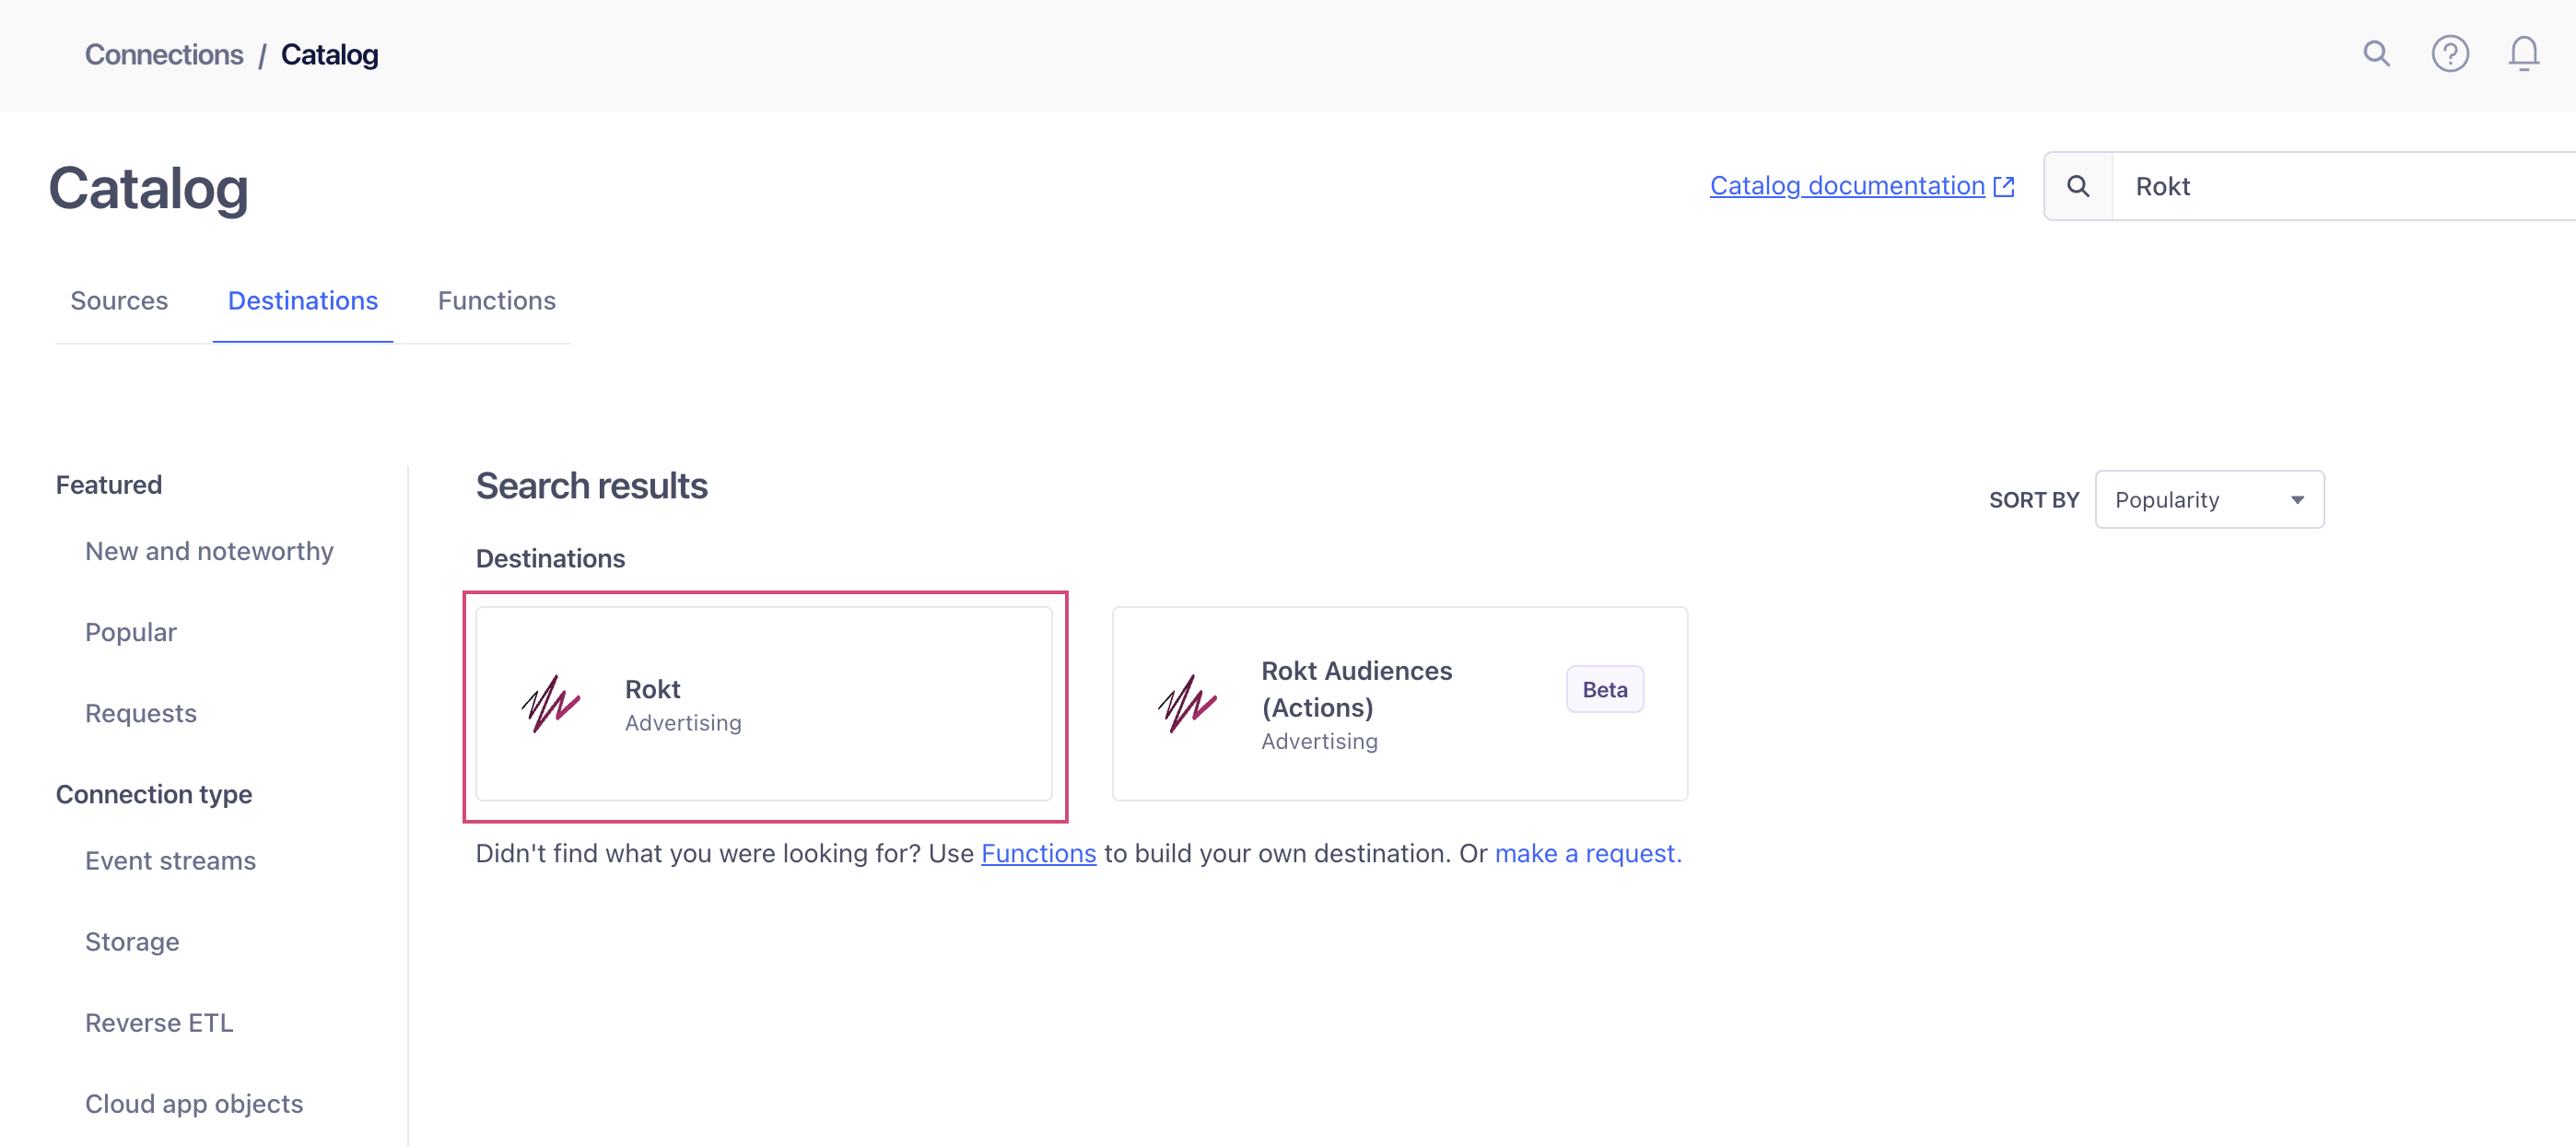This screenshot has height=1146, width=2576.
Task: Go to Connections in the breadcrumb
Action: pyautogui.click(x=164, y=55)
